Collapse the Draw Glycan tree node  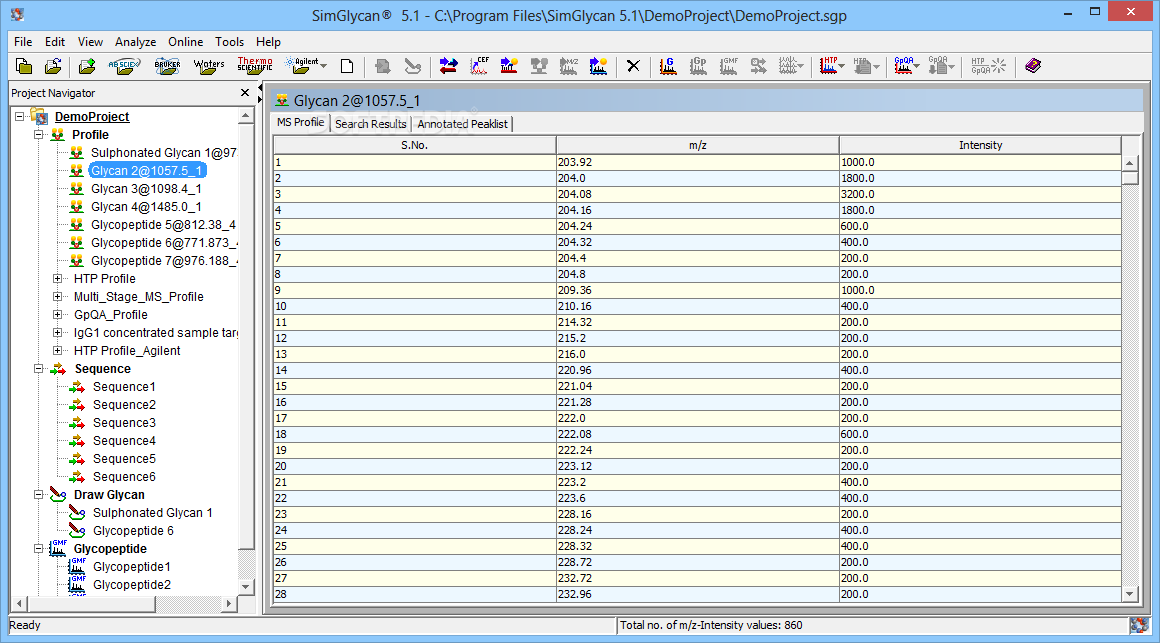(x=38, y=494)
